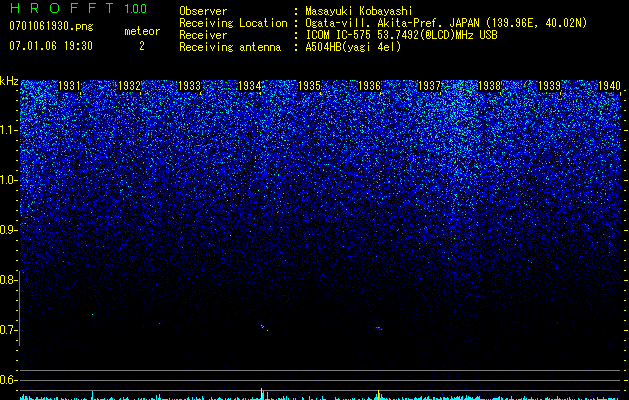Click the Observer label
This screenshot has width=629, height=400.
coord(203,11)
